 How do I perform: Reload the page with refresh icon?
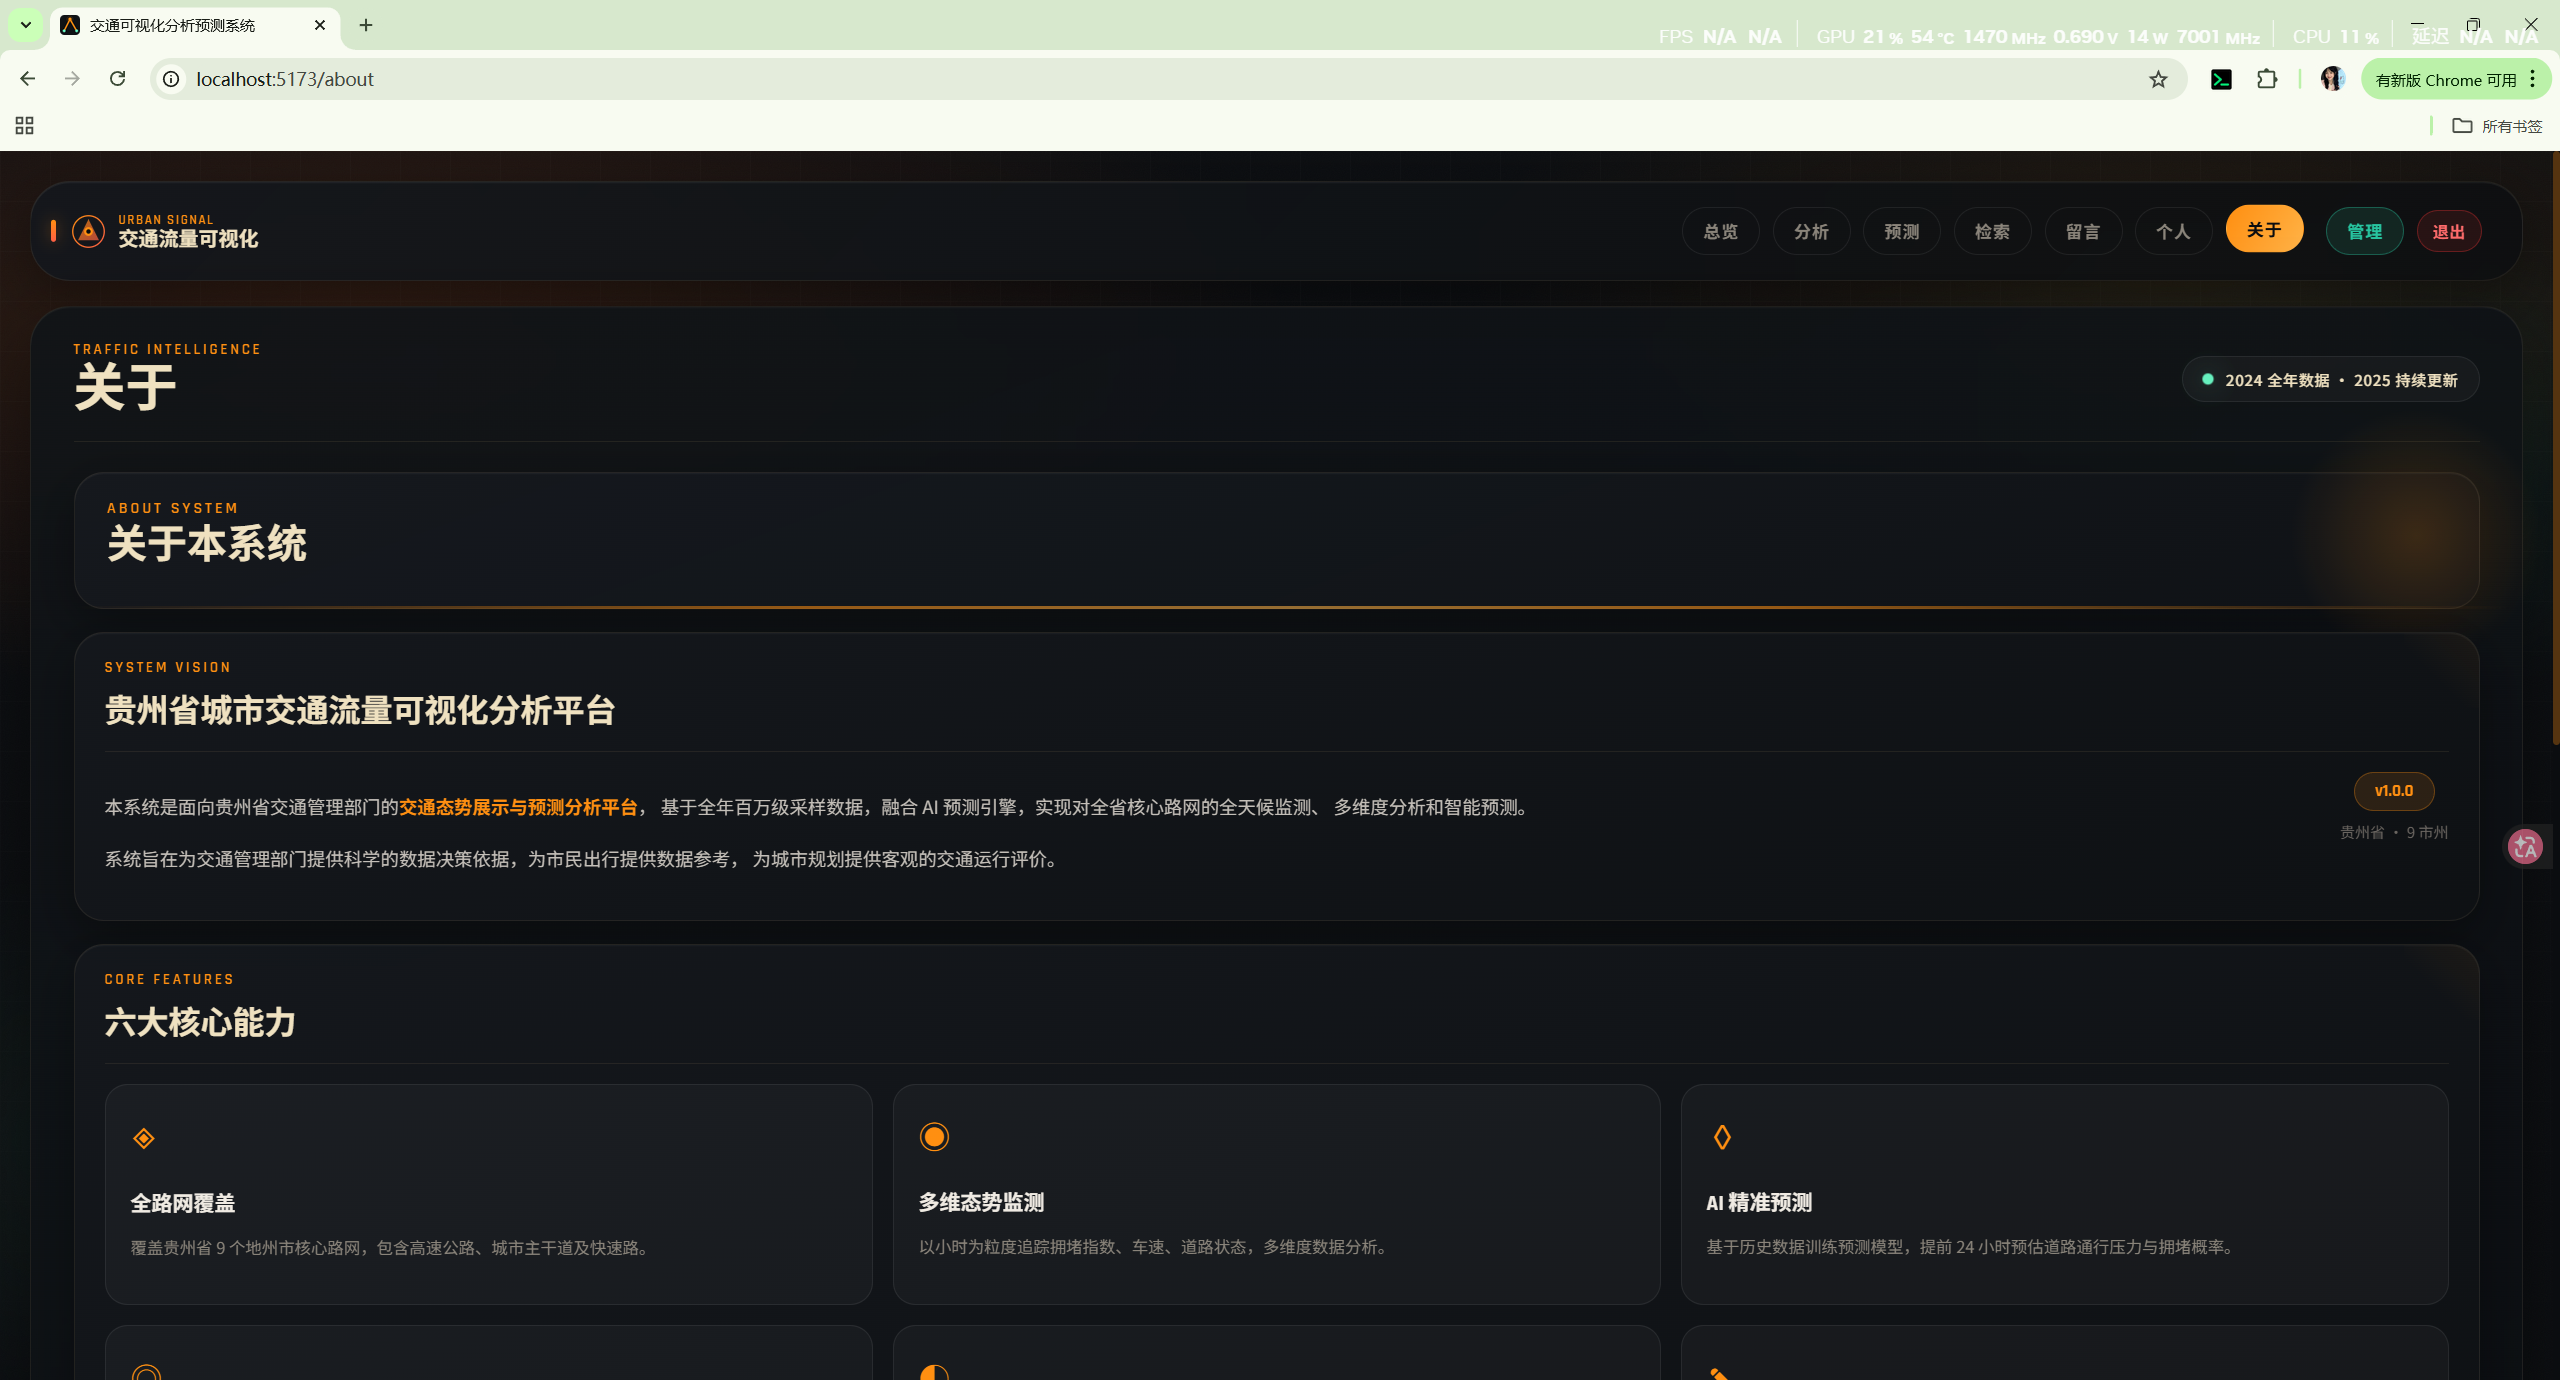click(117, 79)
